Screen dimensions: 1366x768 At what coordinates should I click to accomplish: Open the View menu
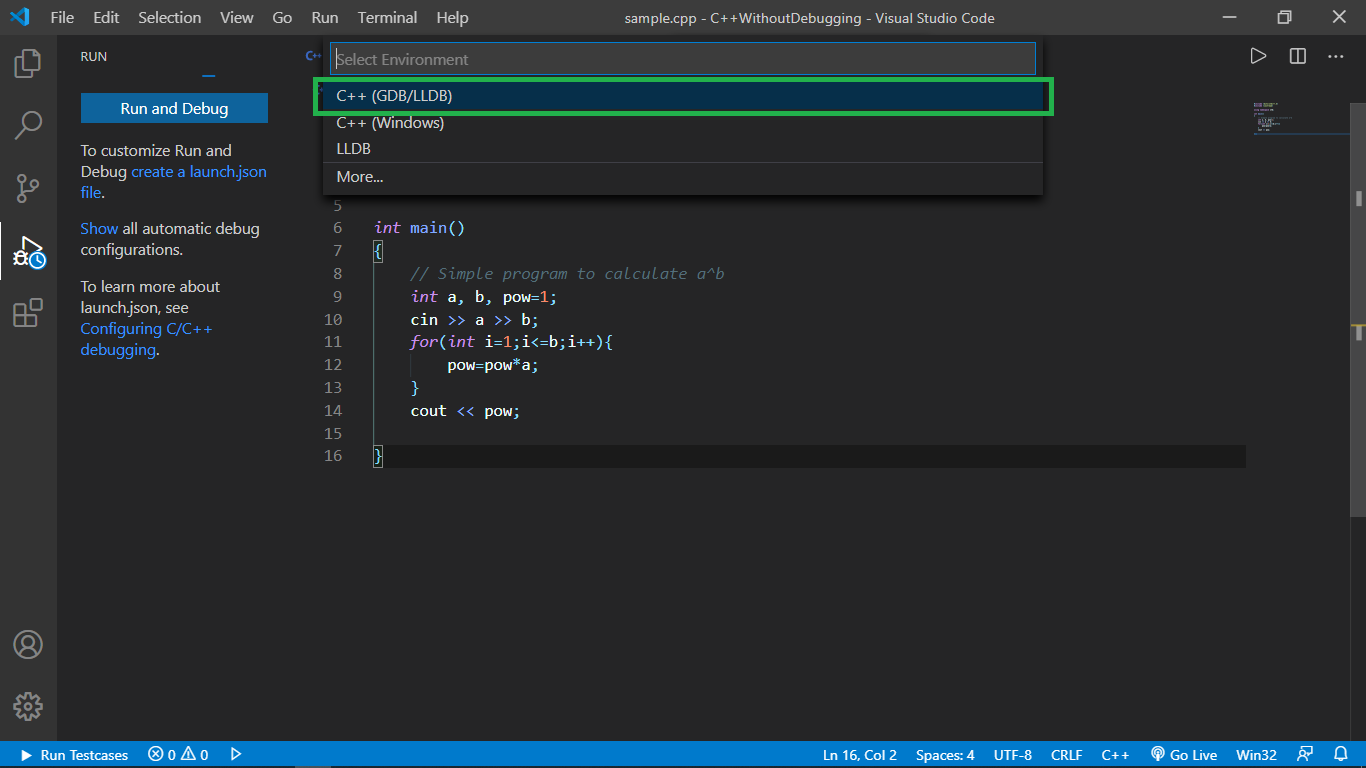click(x=237, y=17)
